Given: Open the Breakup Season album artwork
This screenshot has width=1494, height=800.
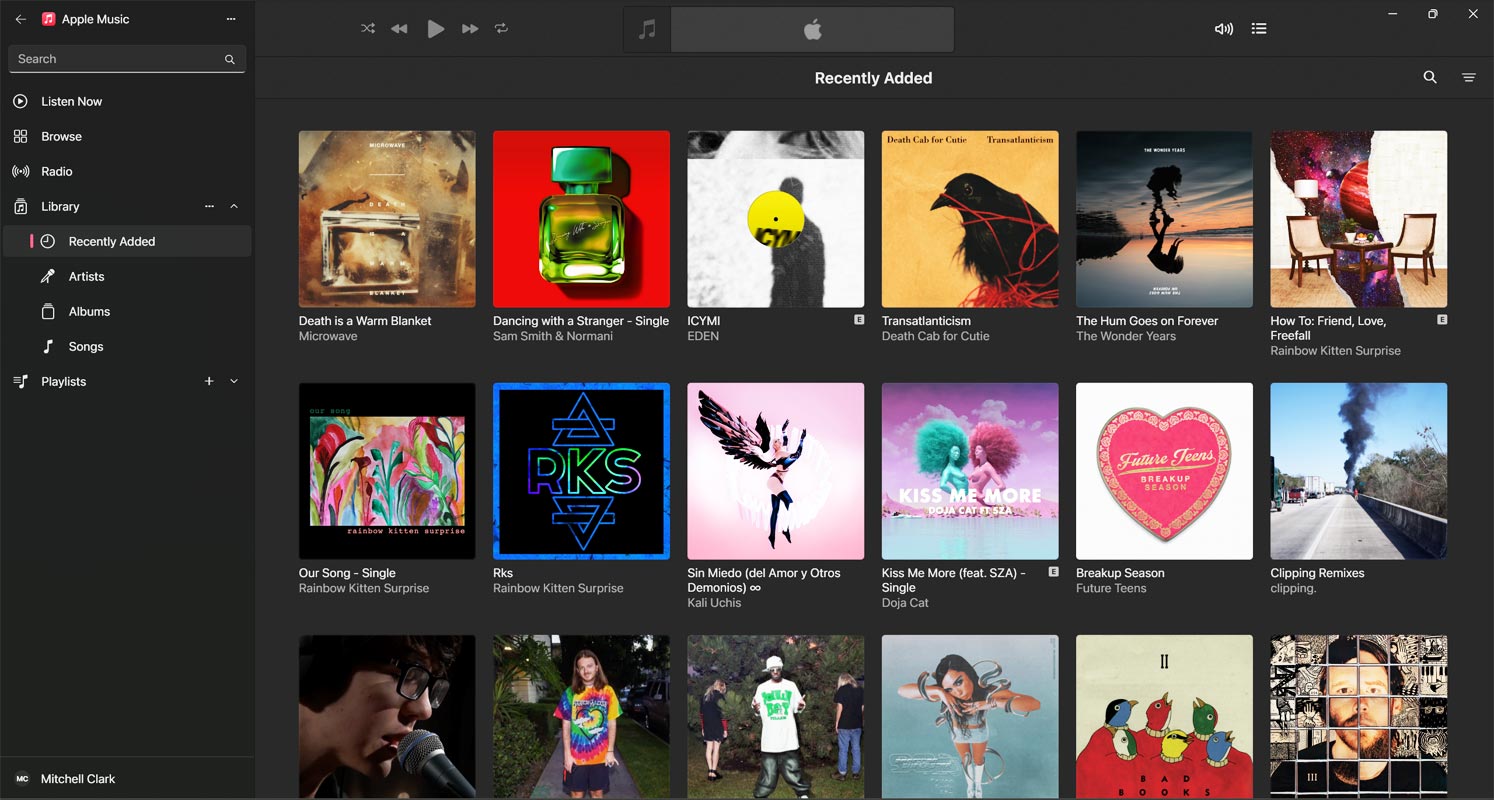Looking at the screenshot, I should pyautogui.click(x=1164, y=471).
